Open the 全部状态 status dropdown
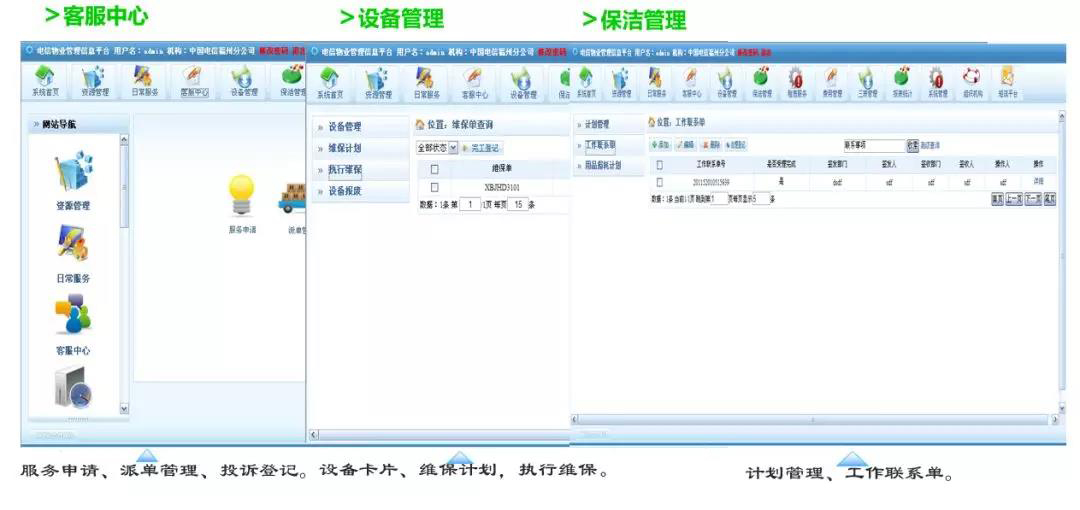The height and width of the screenshot is (510, 1080). pyautogui.click(x=437, y=147)
